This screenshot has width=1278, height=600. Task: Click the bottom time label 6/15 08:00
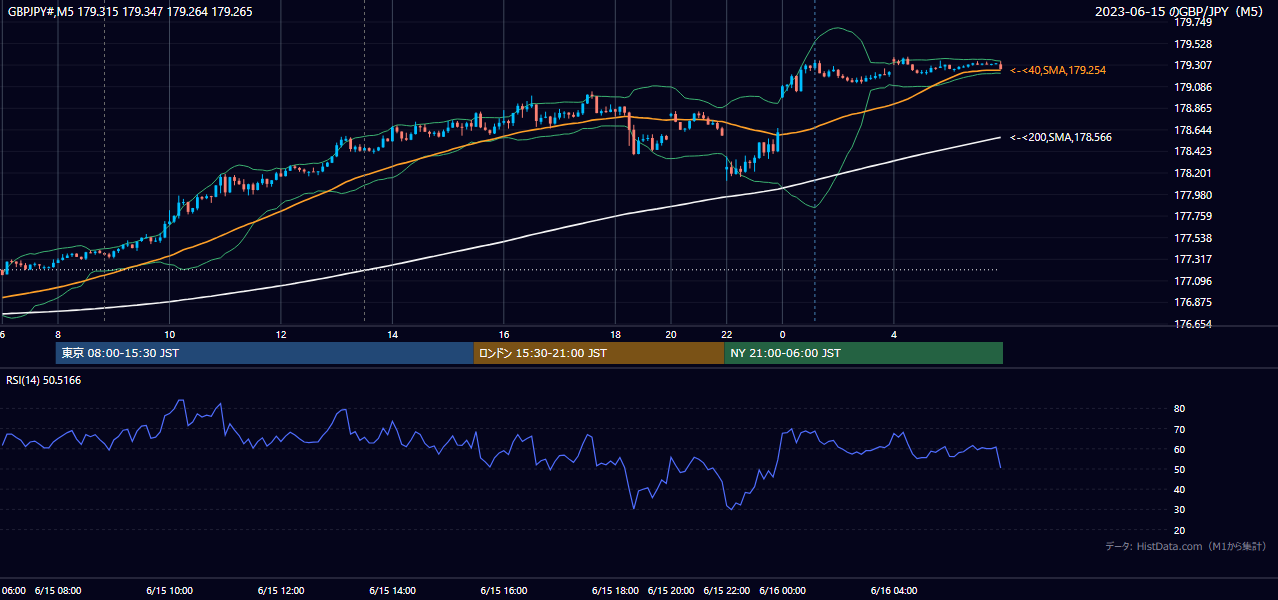coord(58,590)
